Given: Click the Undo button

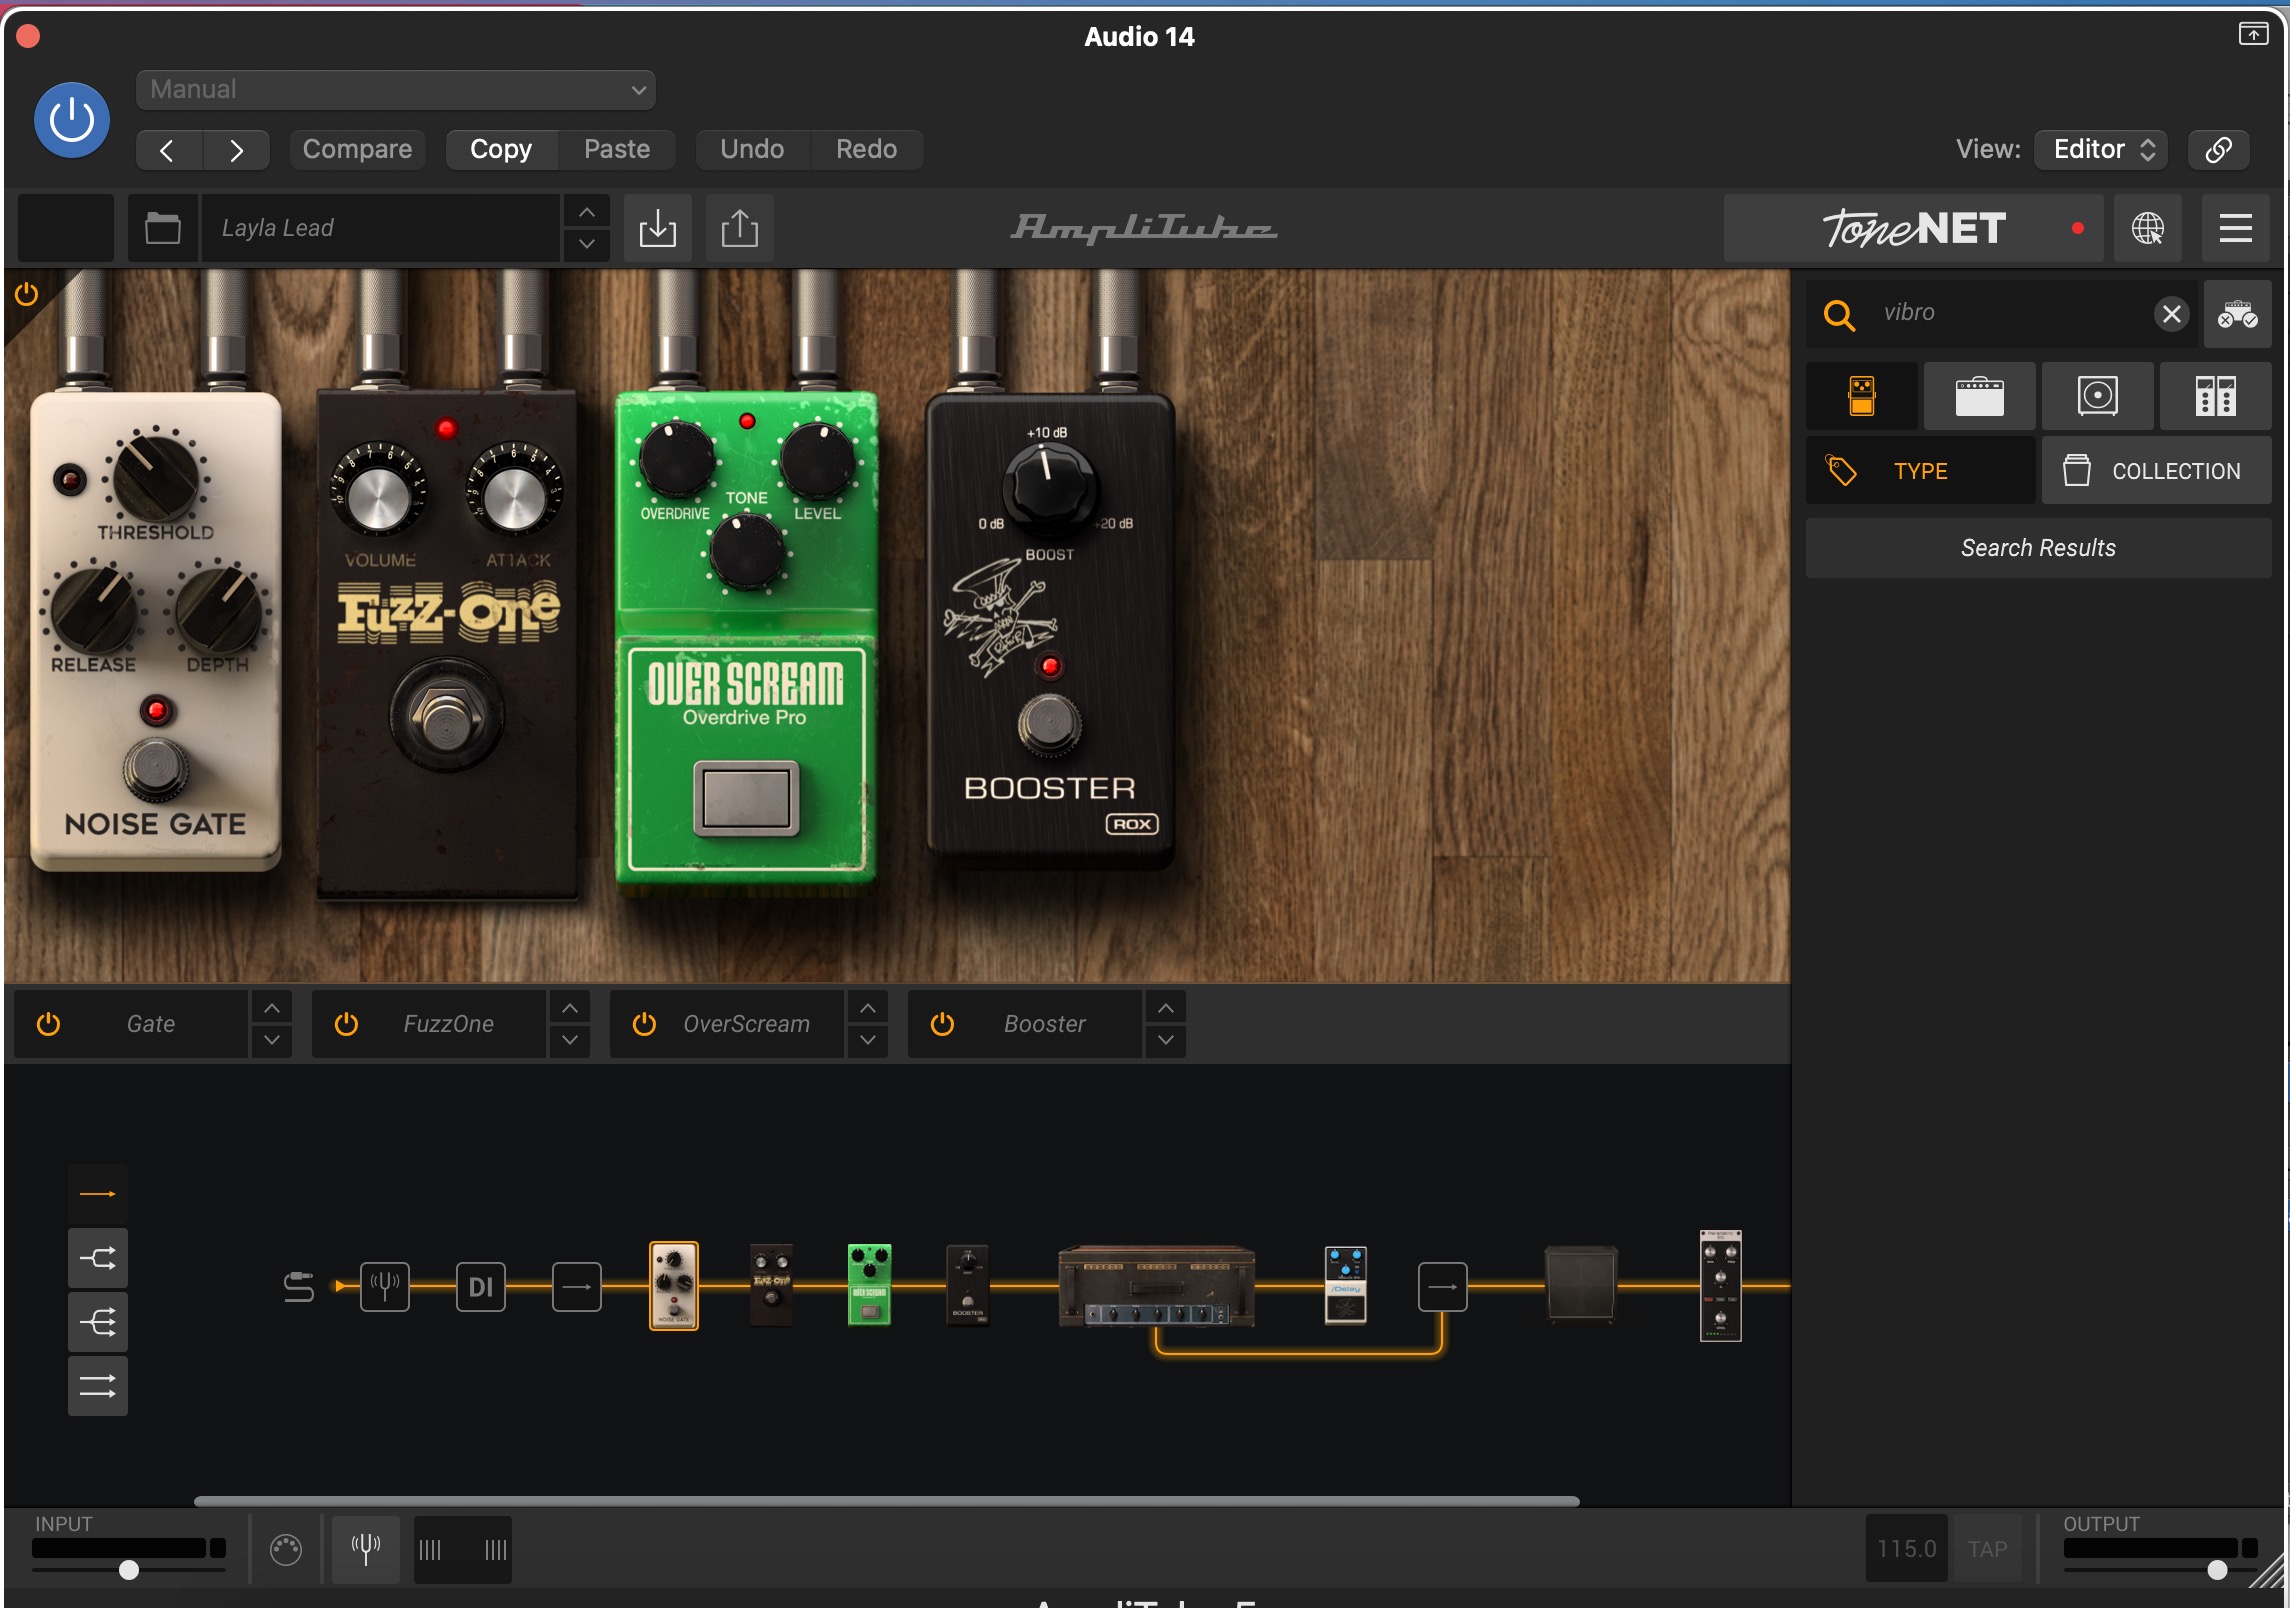Looking at the screenshot, I should click(x=752, y=150).
